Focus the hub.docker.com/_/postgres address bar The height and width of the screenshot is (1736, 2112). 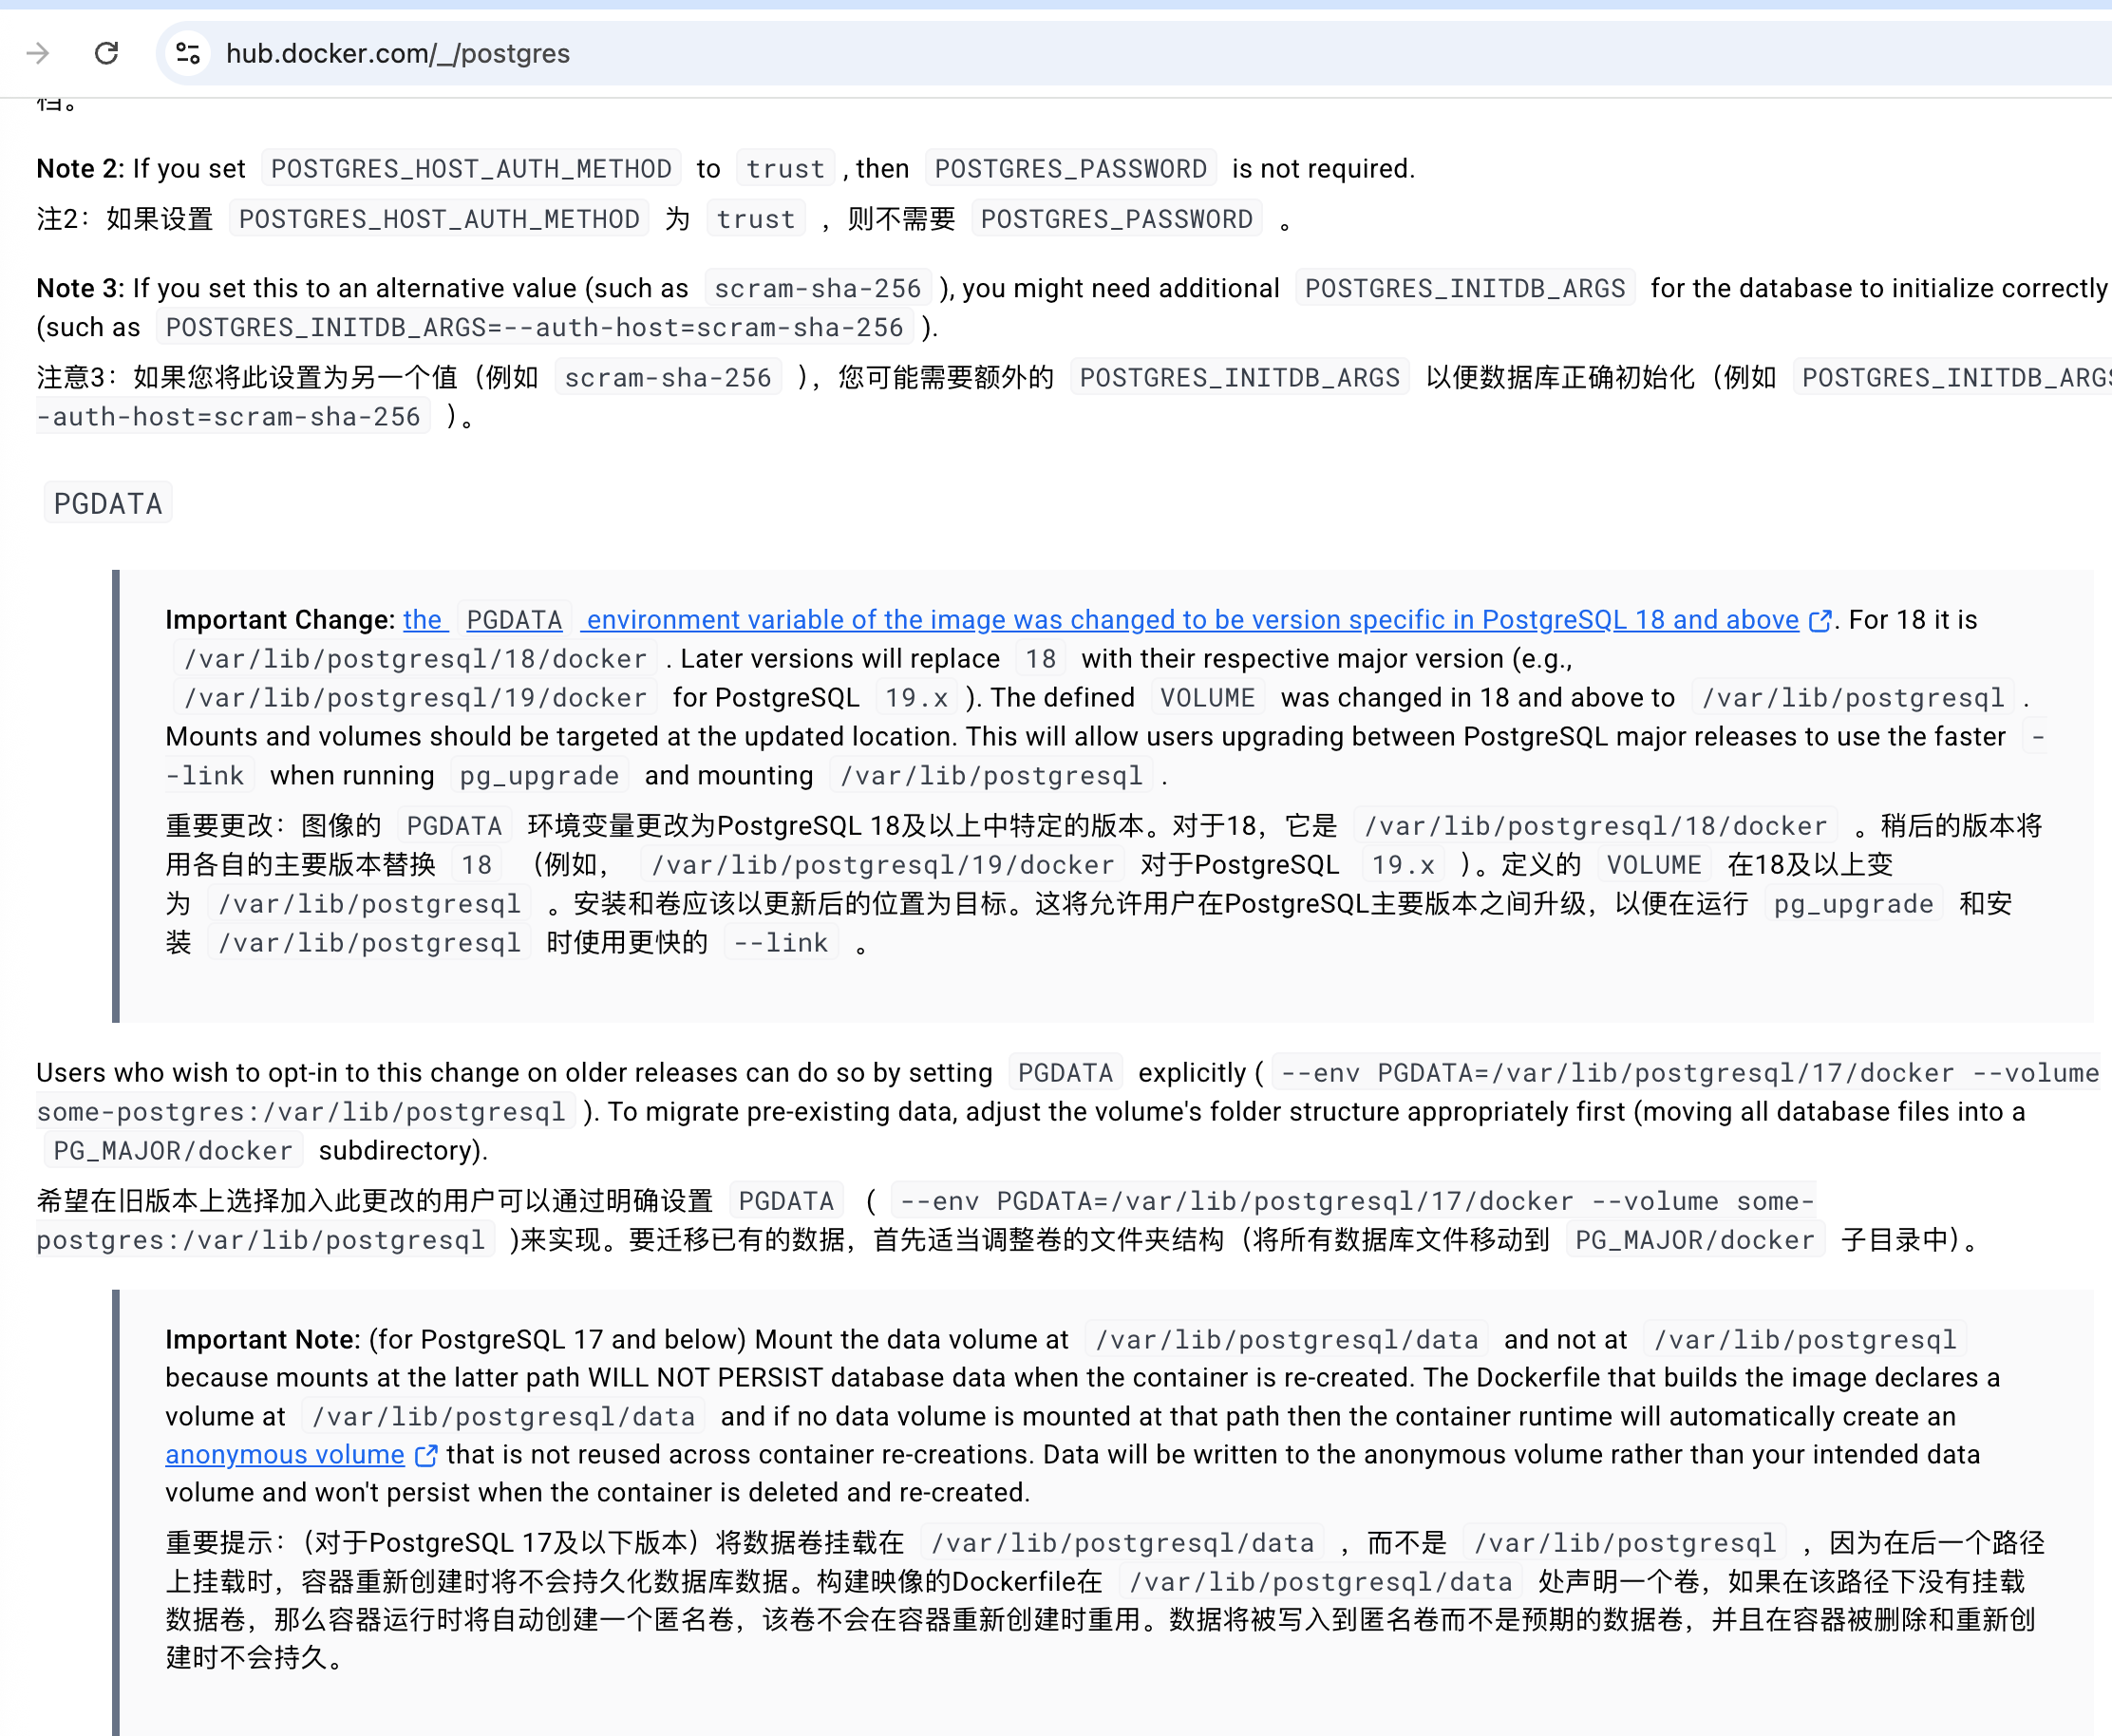(398, 53)
